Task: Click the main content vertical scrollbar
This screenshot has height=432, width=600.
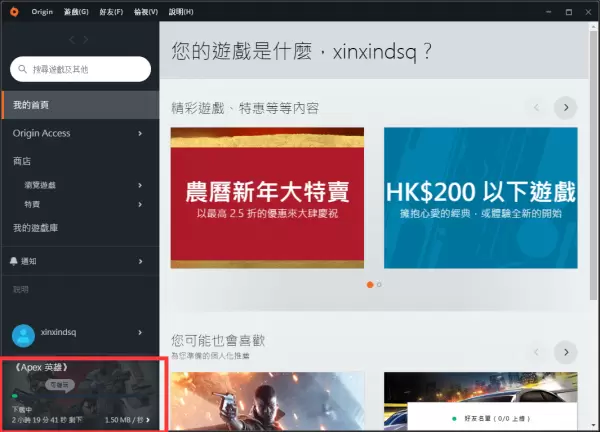Action: point(593,165)
